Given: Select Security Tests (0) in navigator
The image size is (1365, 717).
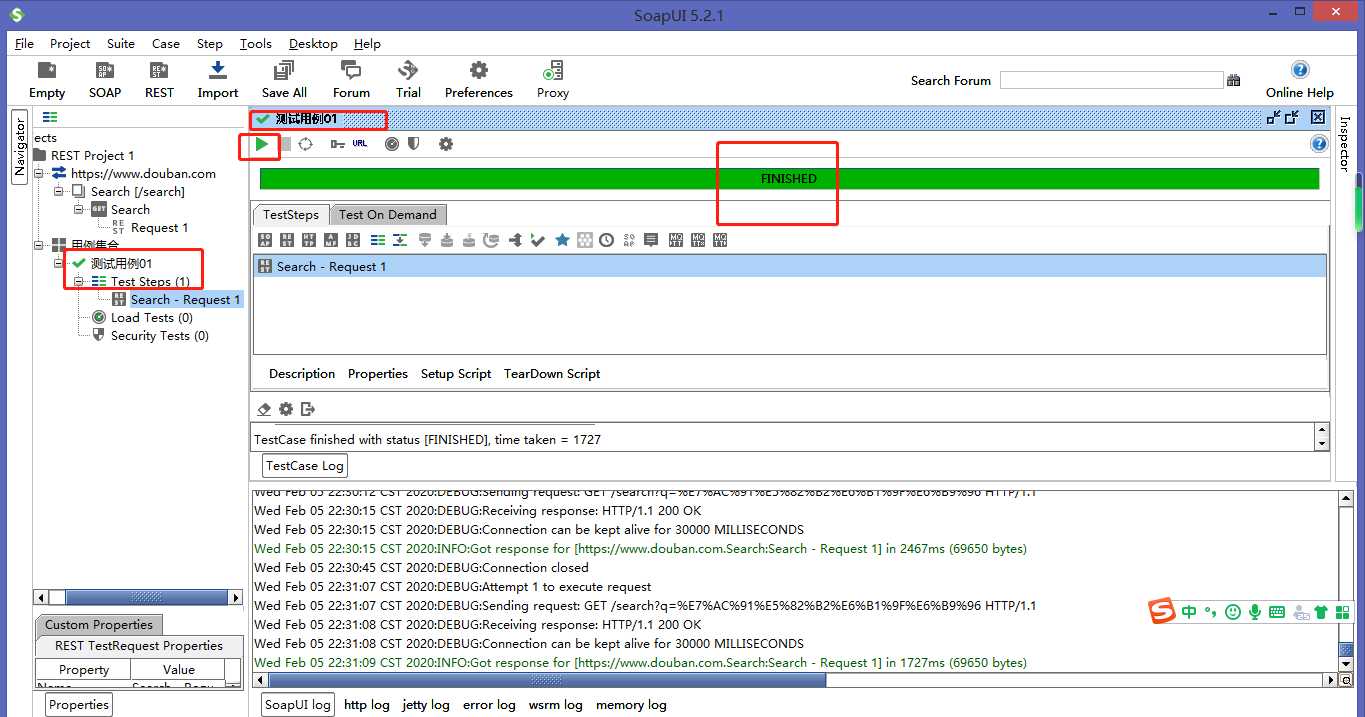Looking at the screenshot, I should click(x=159, y=335).
